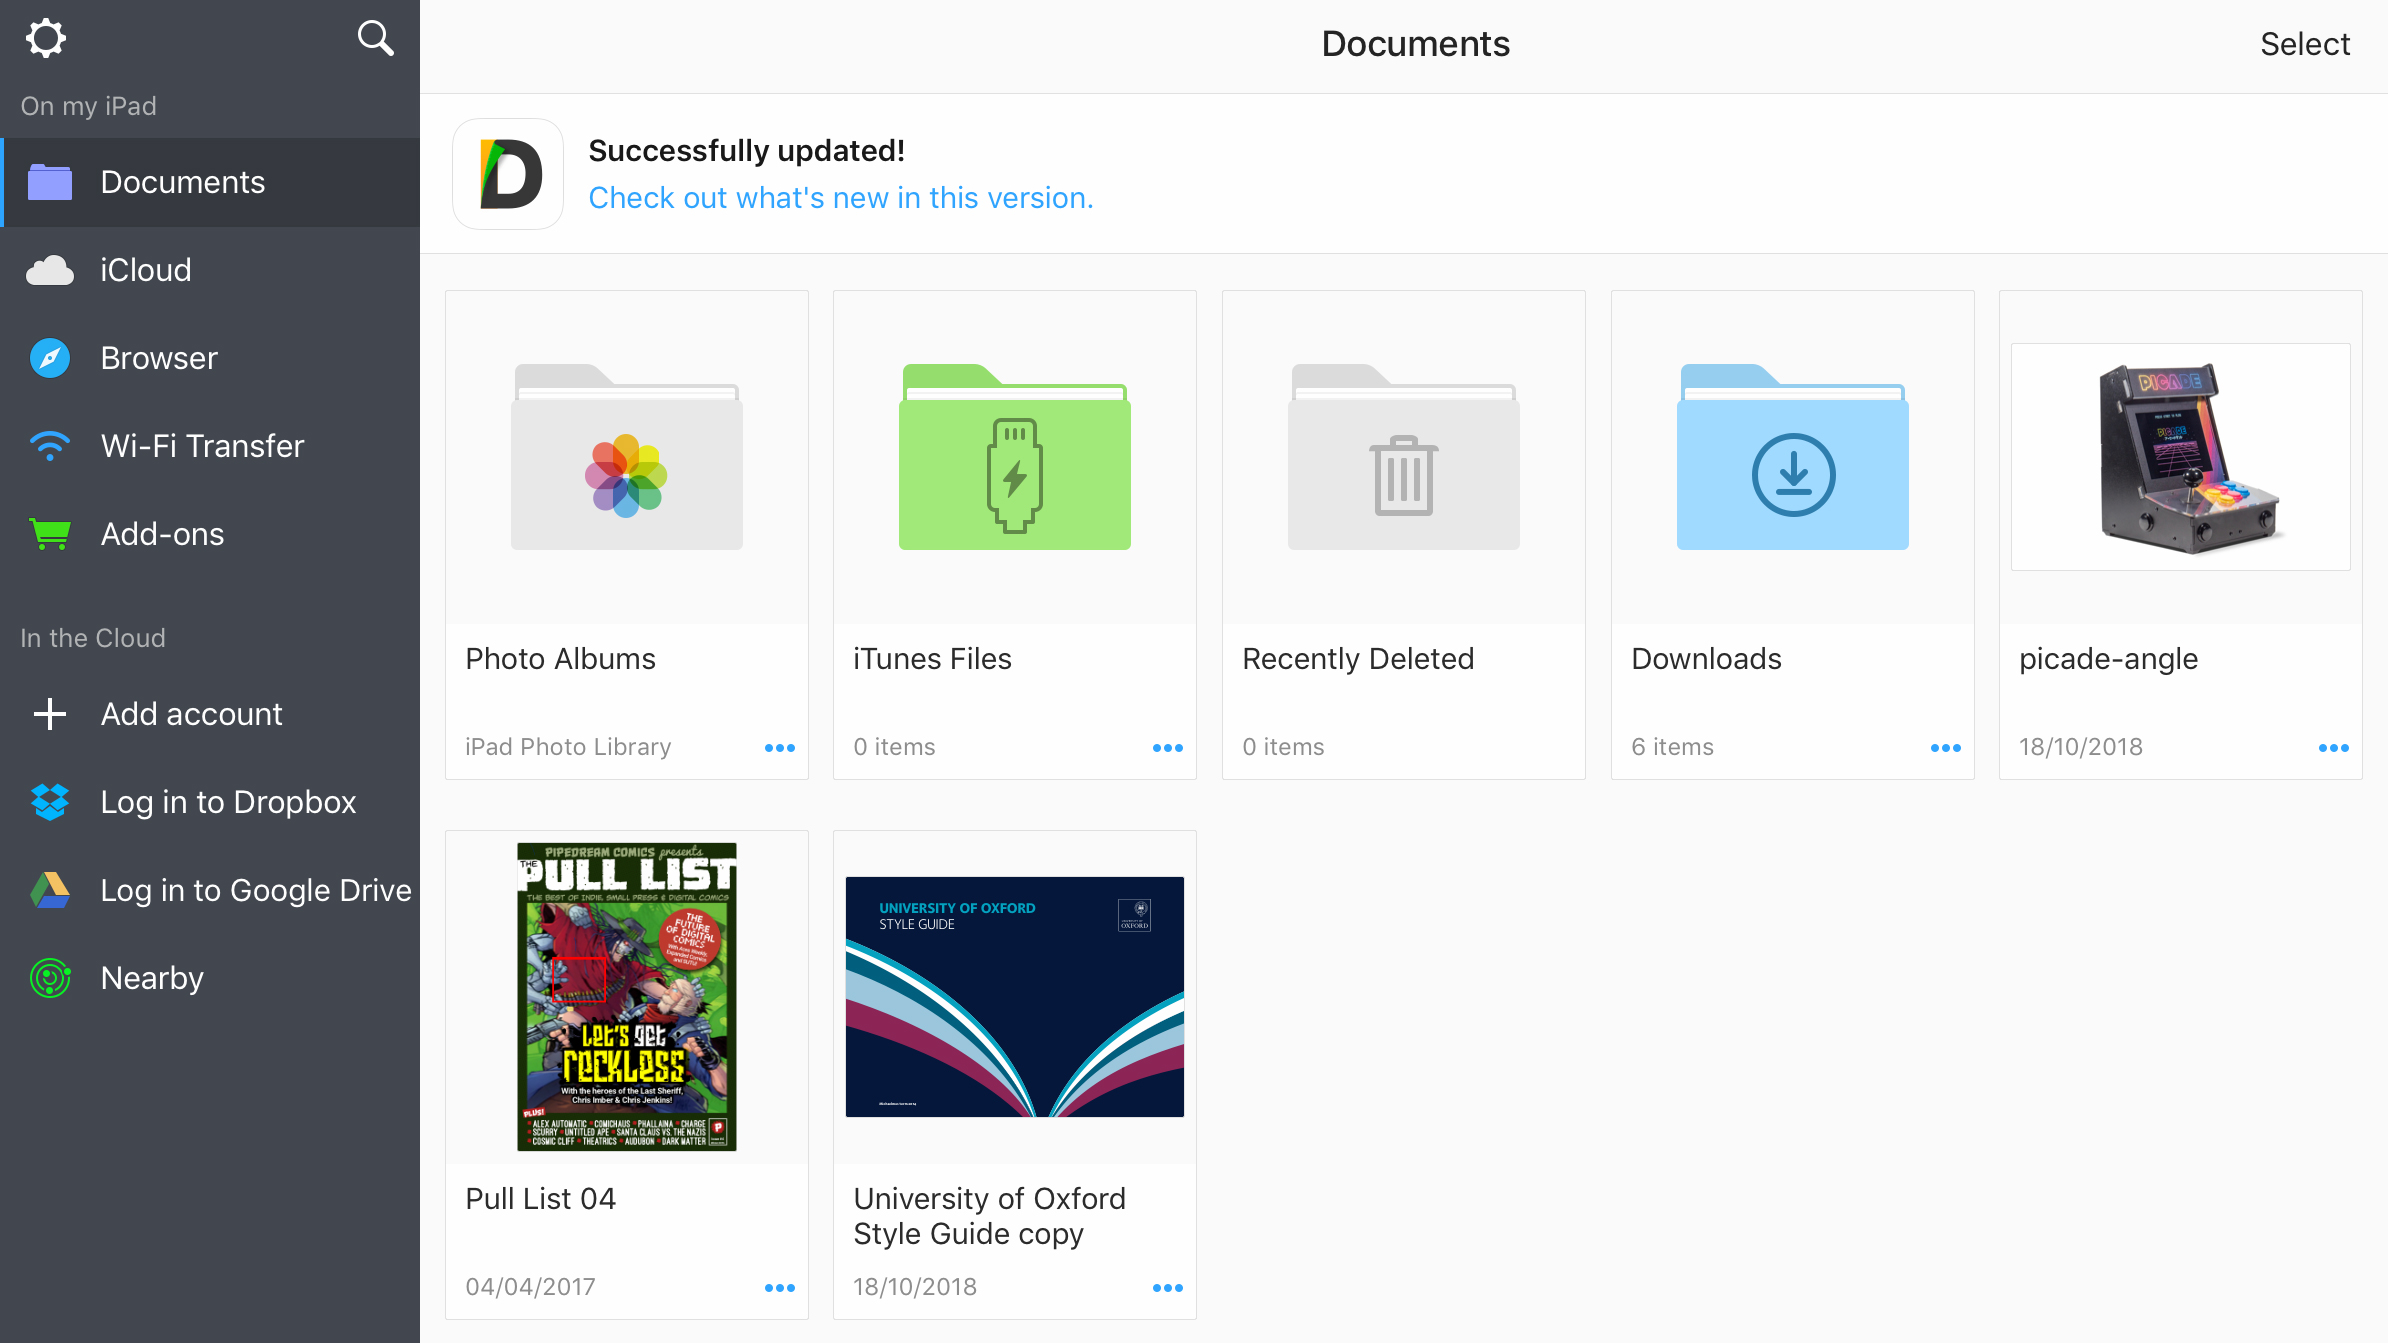2388x1343 pixels.
Task: Open the Add-ons shopping cart icon
Action: pyautogui.click(x=50, y=534)
